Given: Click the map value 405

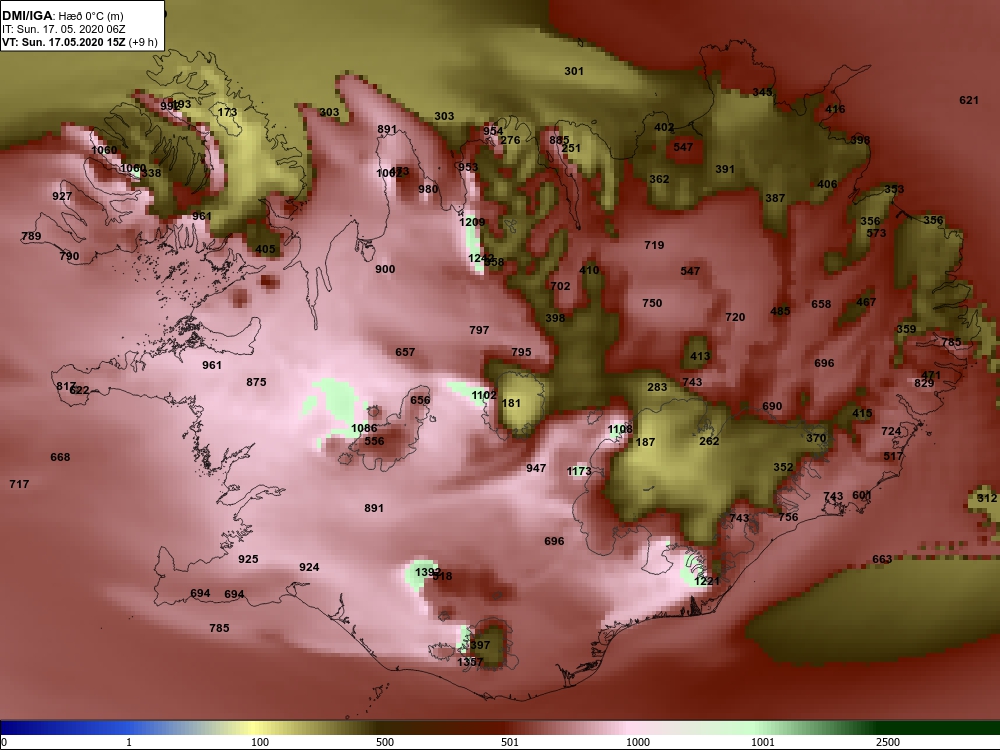Looking at the screenshot, I should click(265, 249).
